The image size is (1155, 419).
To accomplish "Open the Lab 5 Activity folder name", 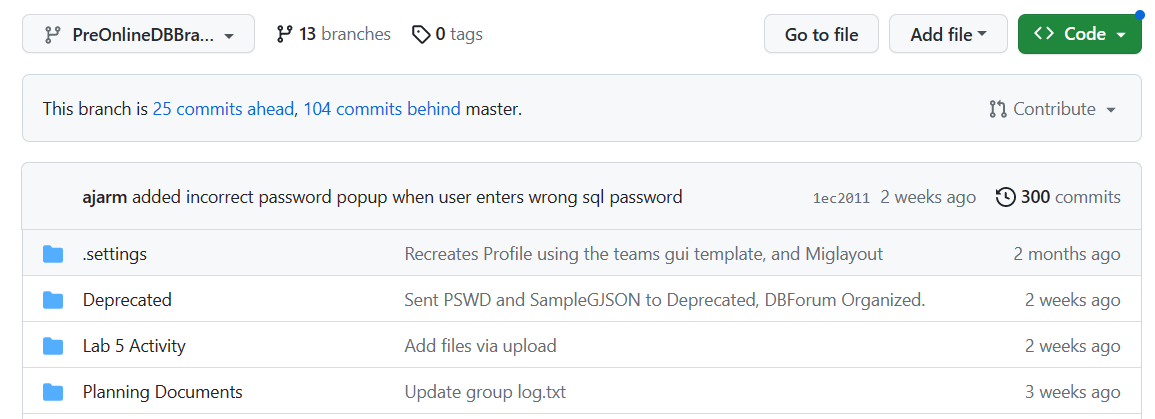I will pyautogui.click(x=134, y=346).
